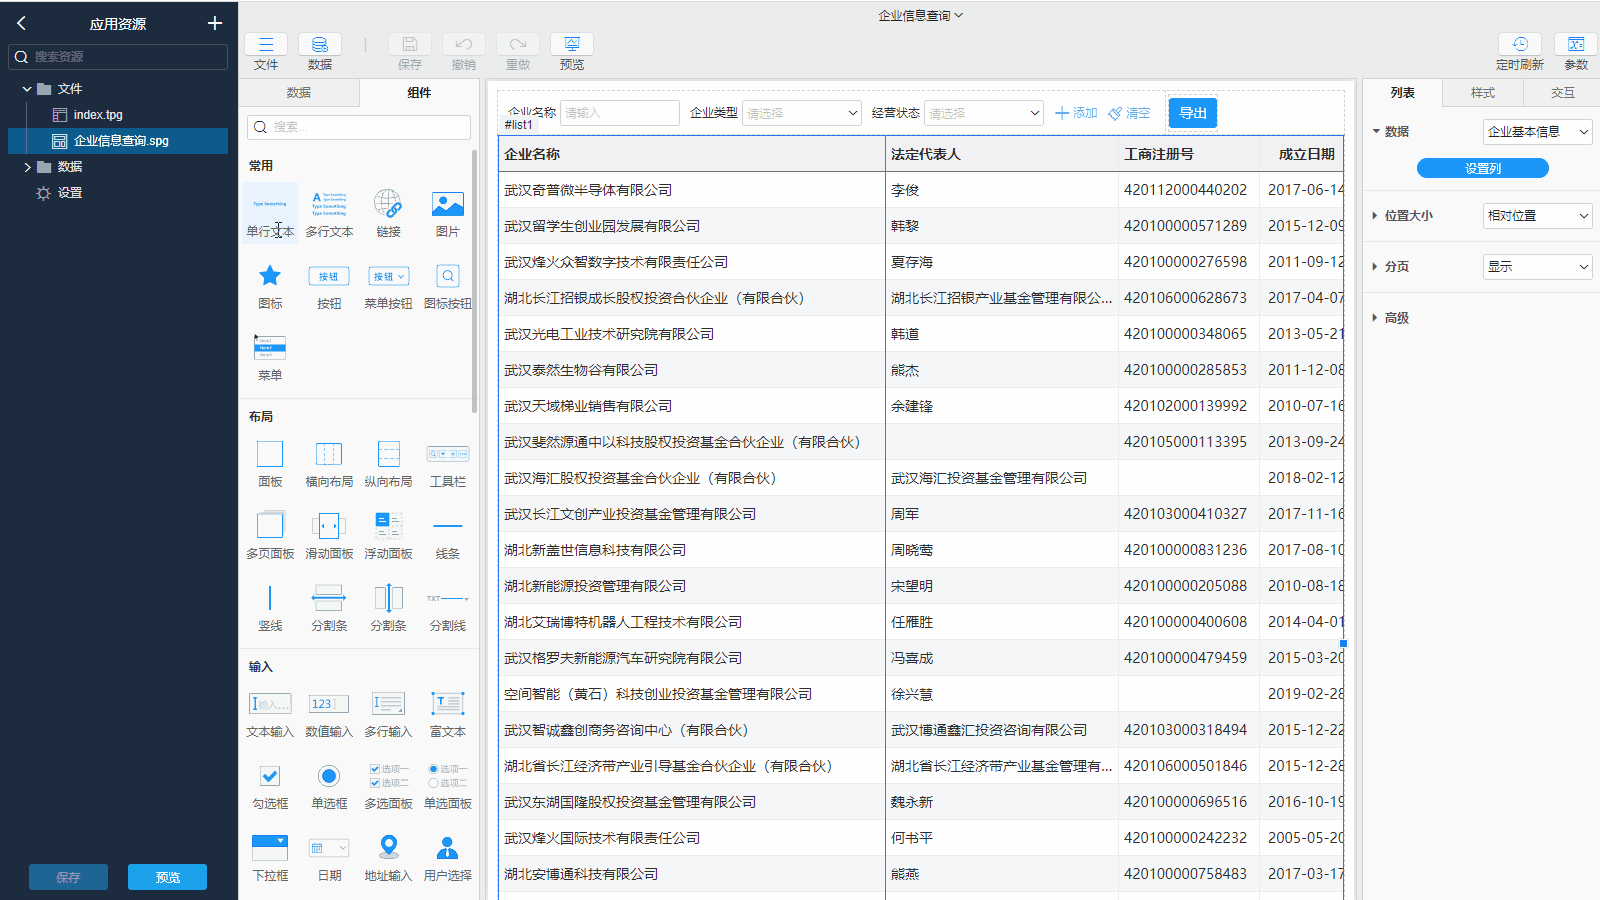Open the 相对位置 position dropdown

pos(1537,215)
